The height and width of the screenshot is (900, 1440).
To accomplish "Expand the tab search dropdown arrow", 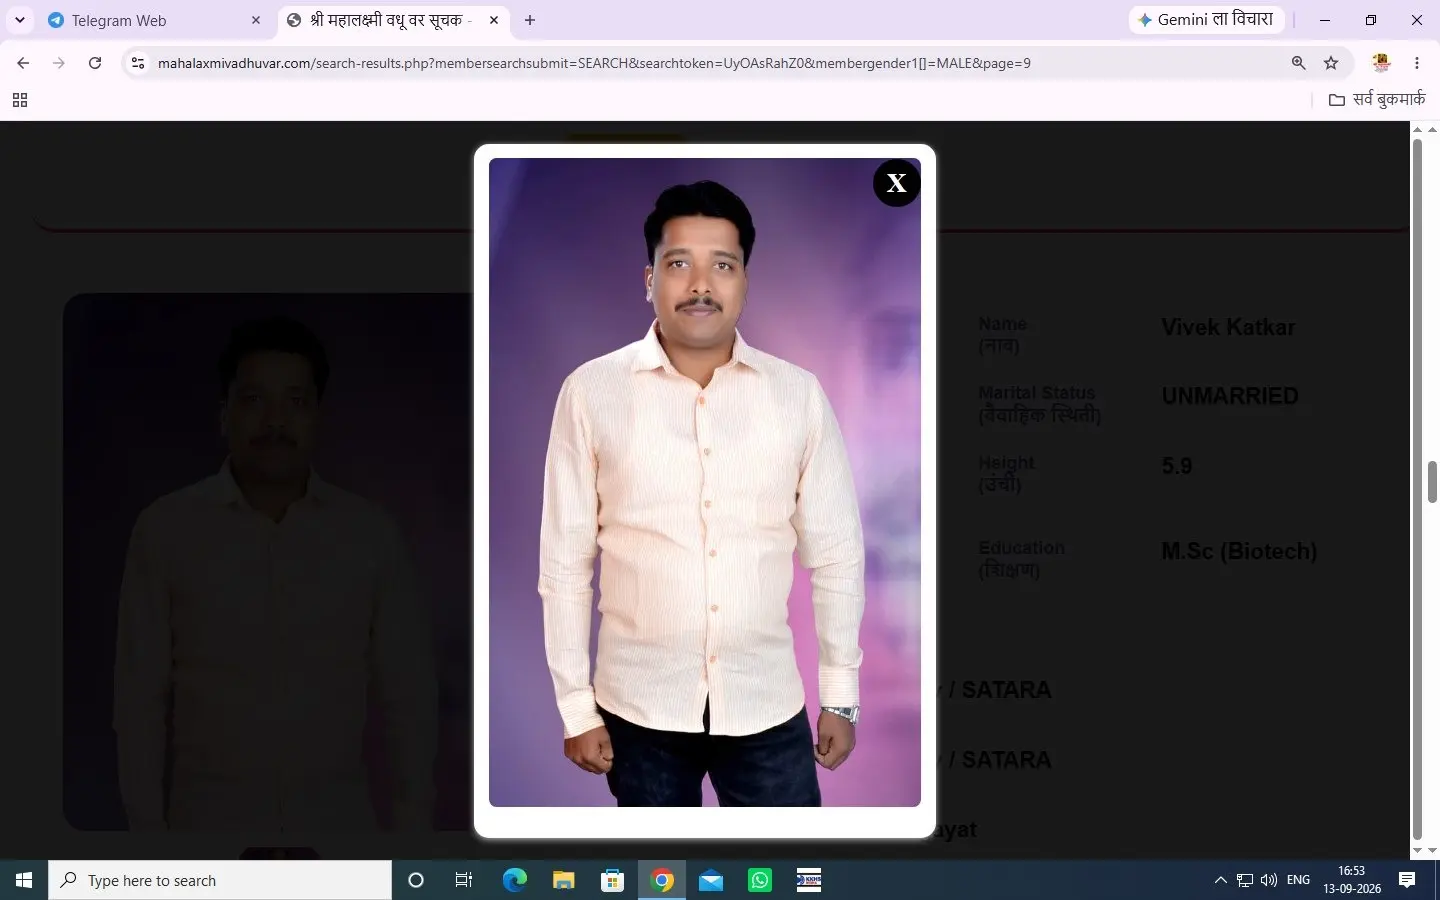I will 20,20.
